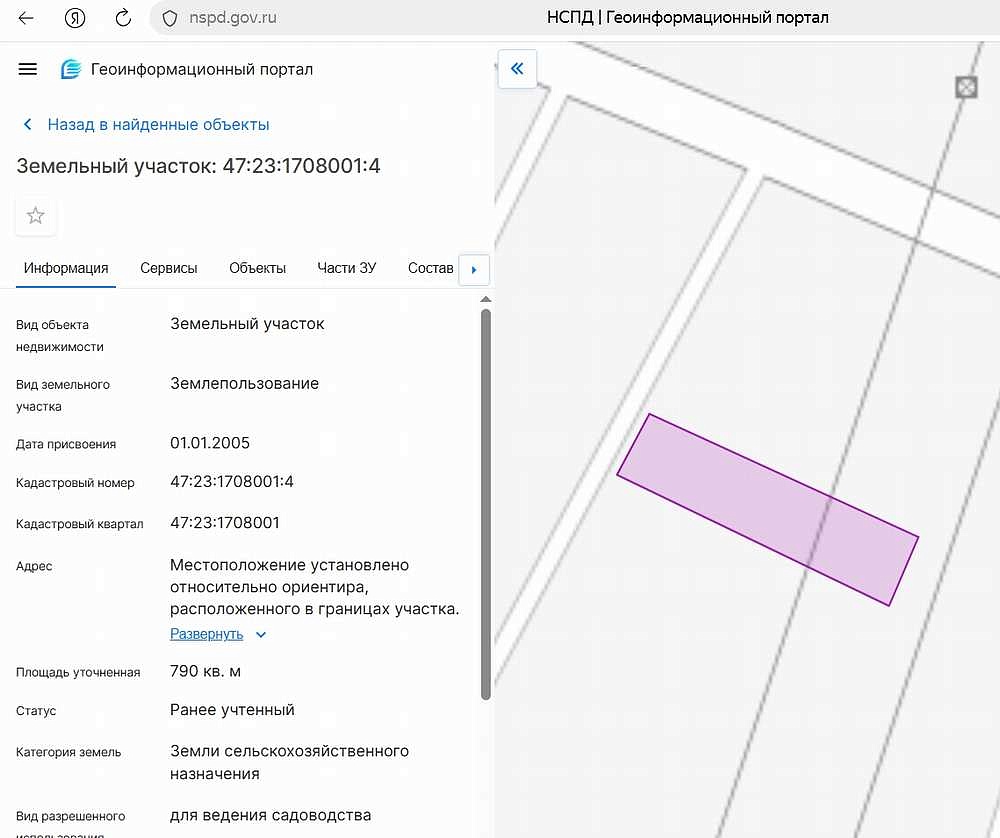Switch to the Сервисы tab

point(168,268)
